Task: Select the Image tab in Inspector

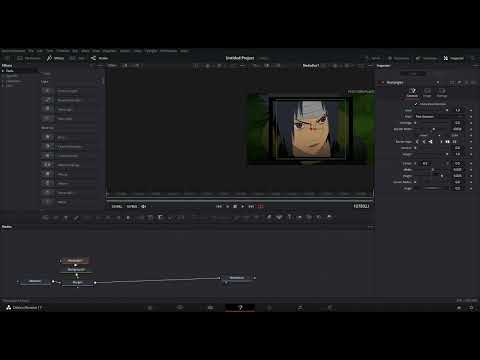Action: pyautogui.click(x=427, y=93)
